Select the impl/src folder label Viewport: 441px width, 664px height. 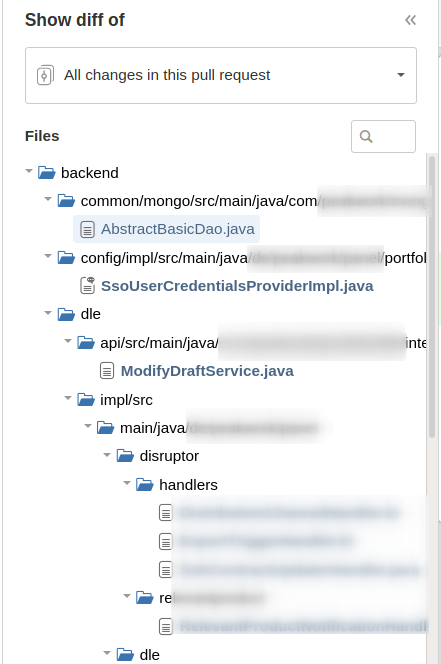coord(126,400)
